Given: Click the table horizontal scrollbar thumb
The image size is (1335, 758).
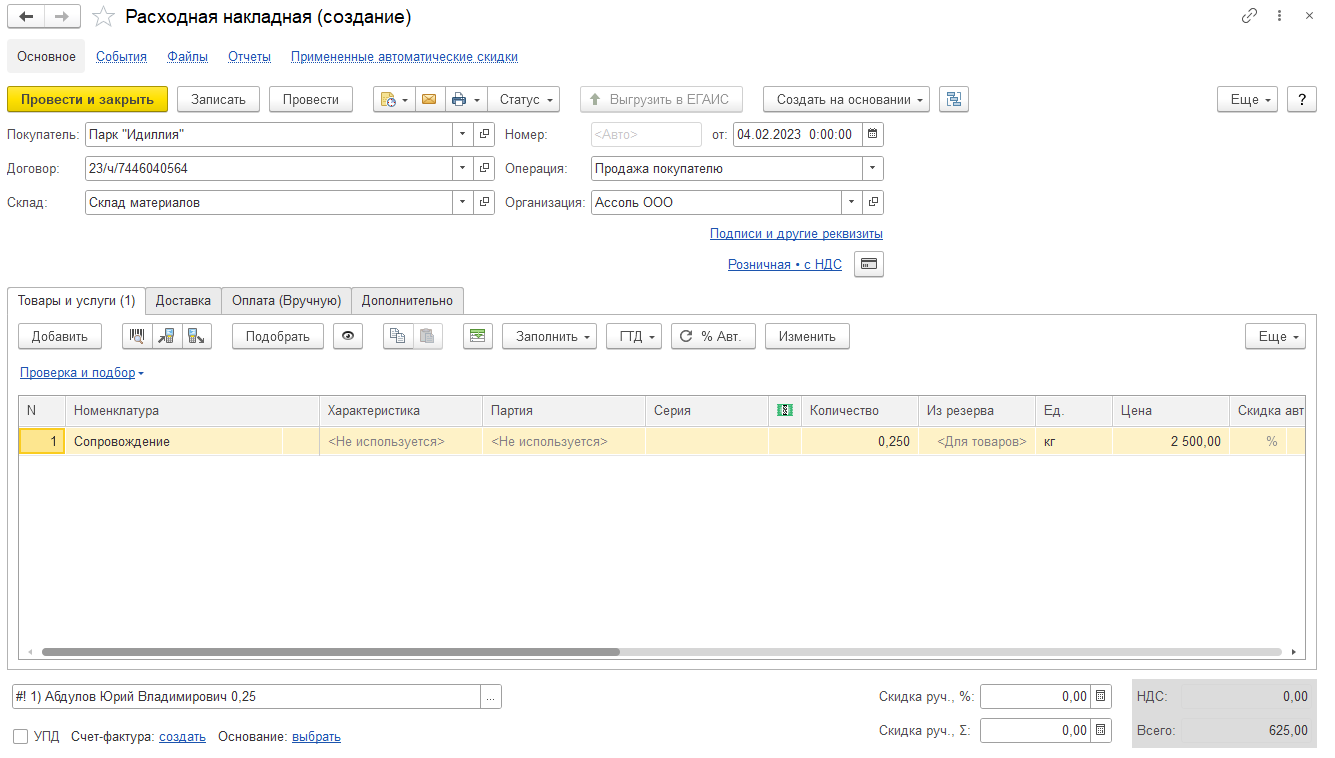Looking at the screenshot, I should (331, 652).
